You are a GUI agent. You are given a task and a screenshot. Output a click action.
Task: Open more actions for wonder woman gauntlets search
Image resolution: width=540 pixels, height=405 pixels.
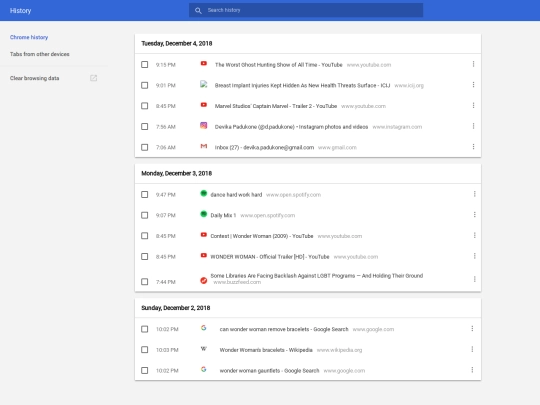click(472, 370)
